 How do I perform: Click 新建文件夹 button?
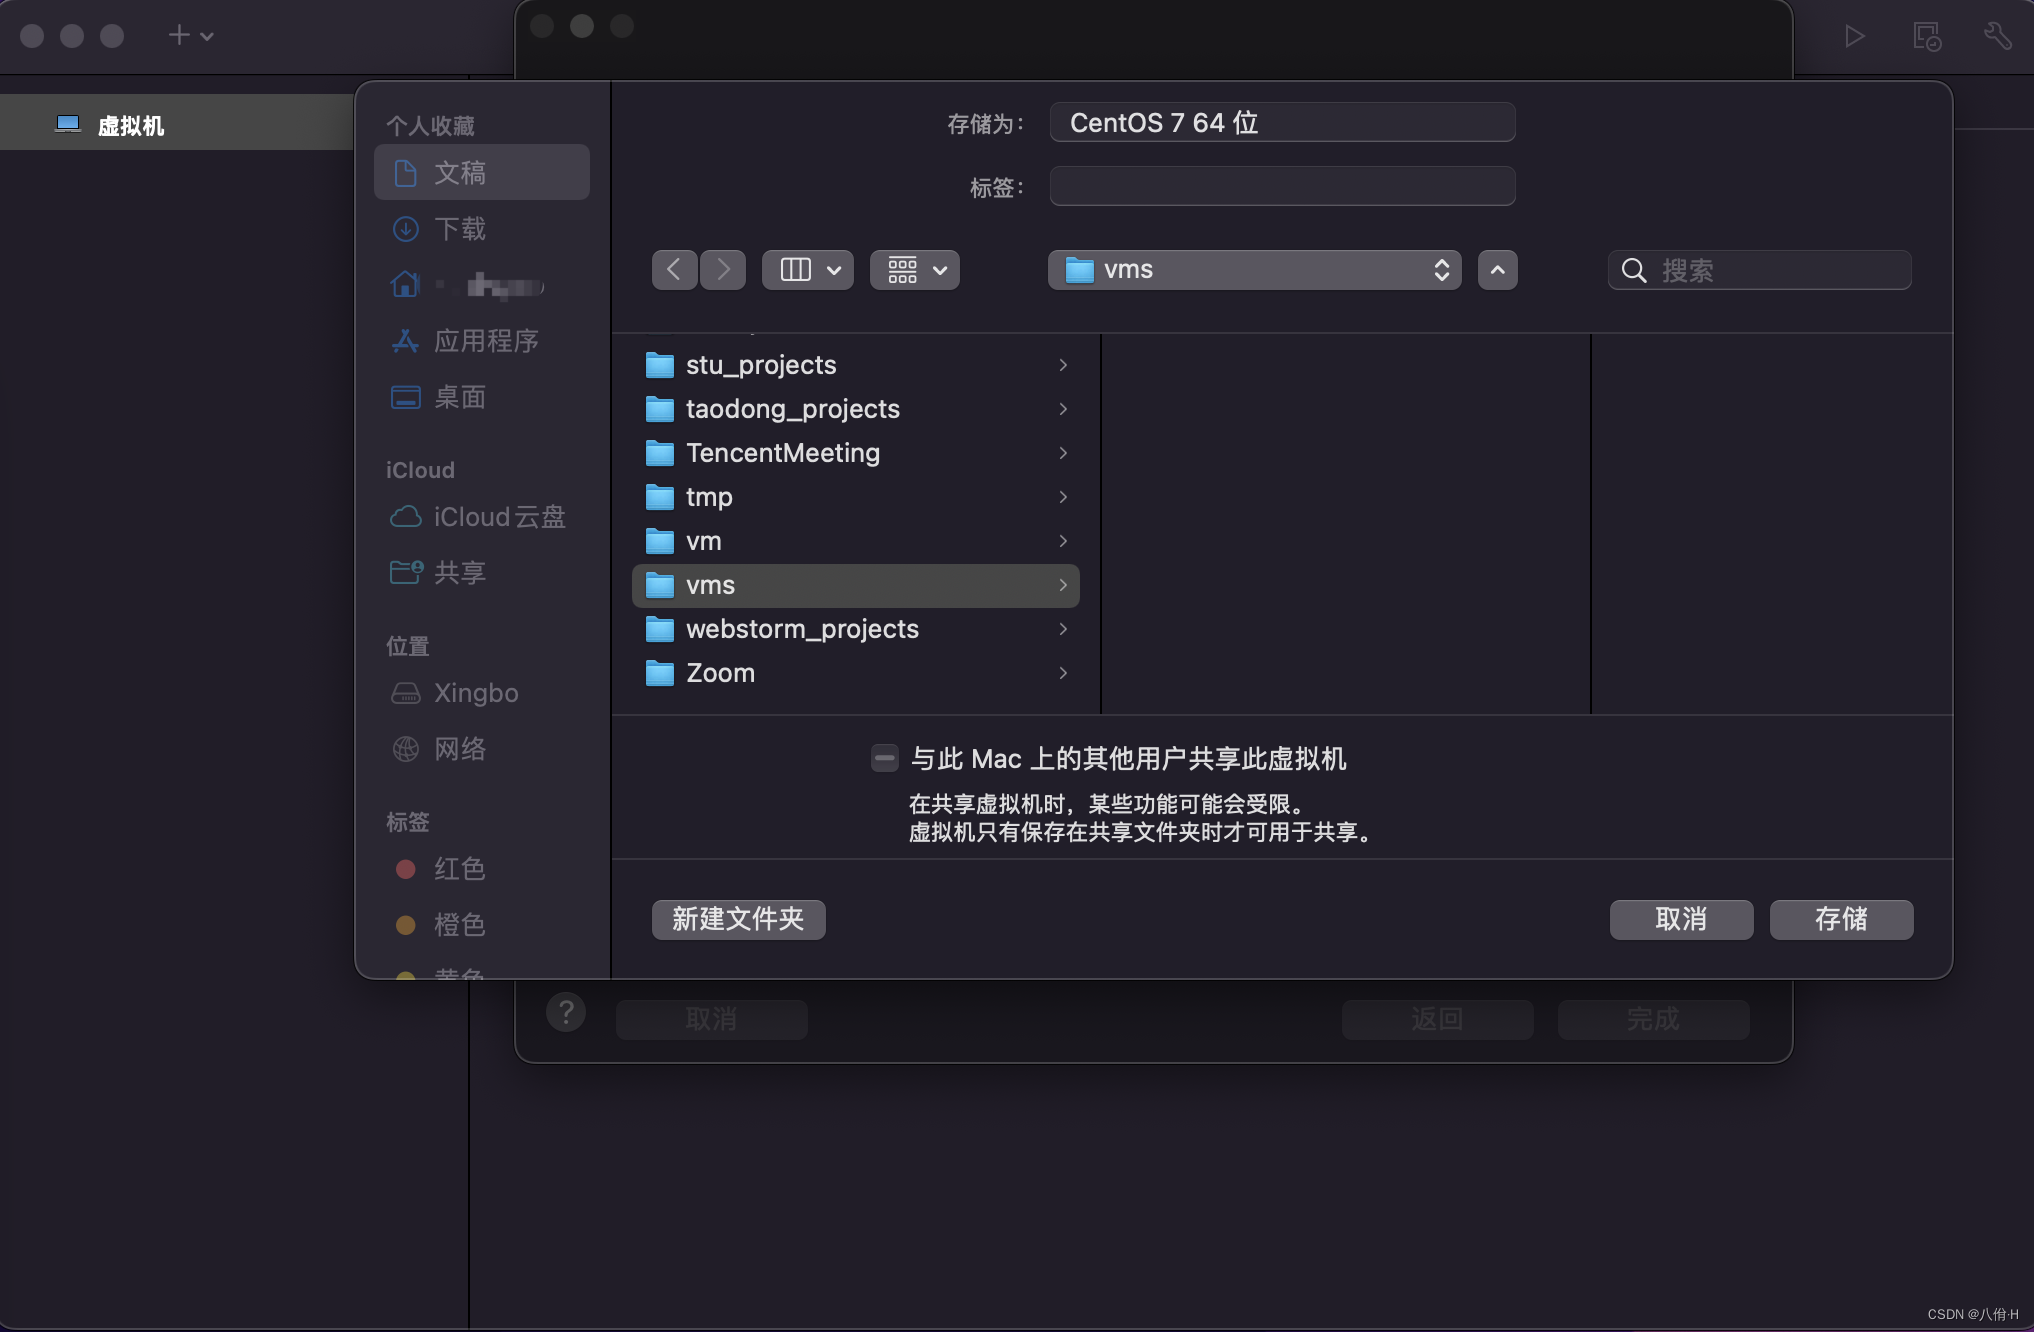[738, 919]
